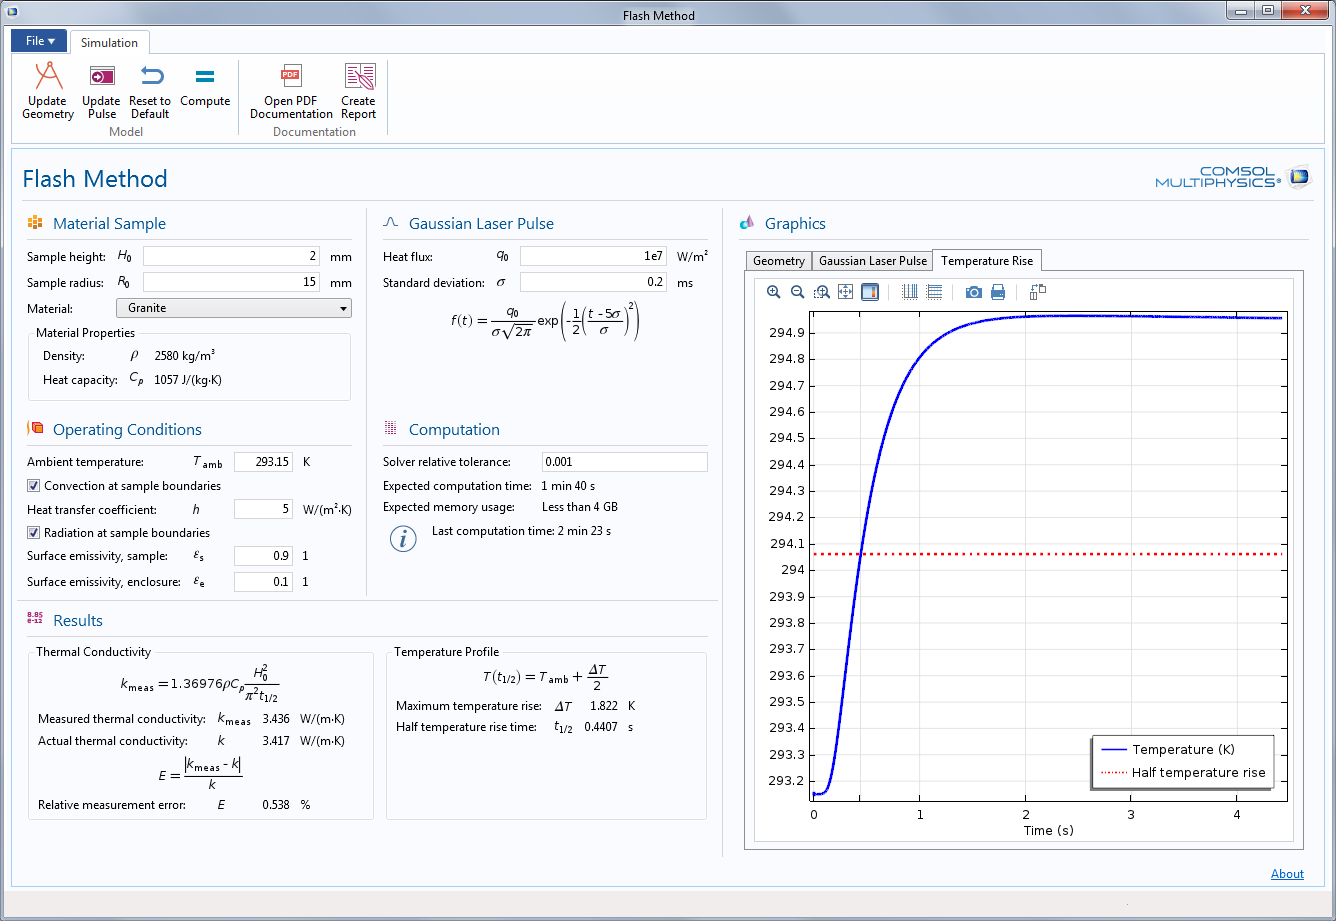Toggle the plot legend icon
This screenshot has height=921, width=1336.
(x=869, y=292)
